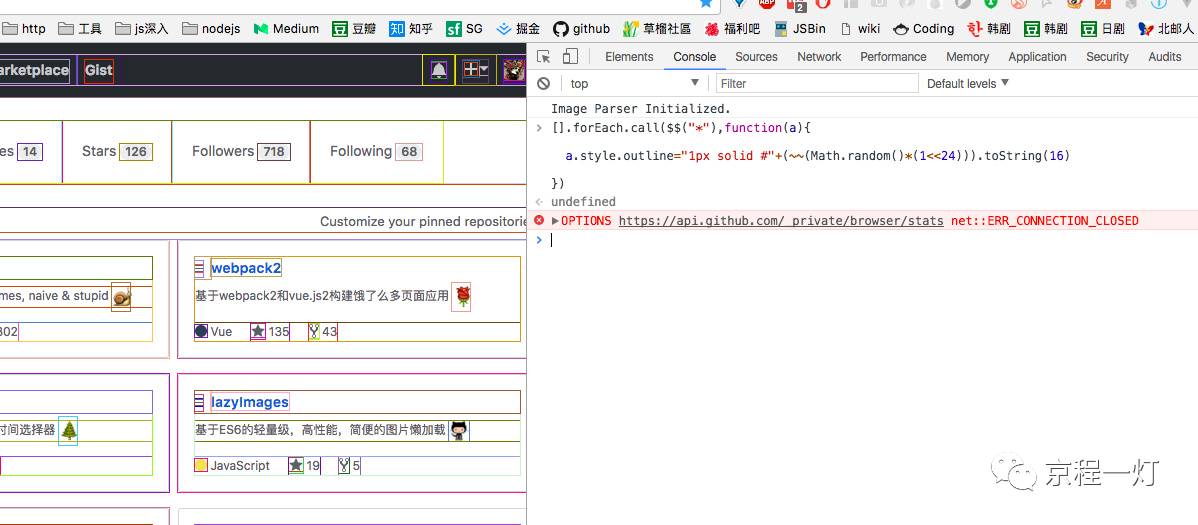Open the SG bookmark

[x=465, y=29]
